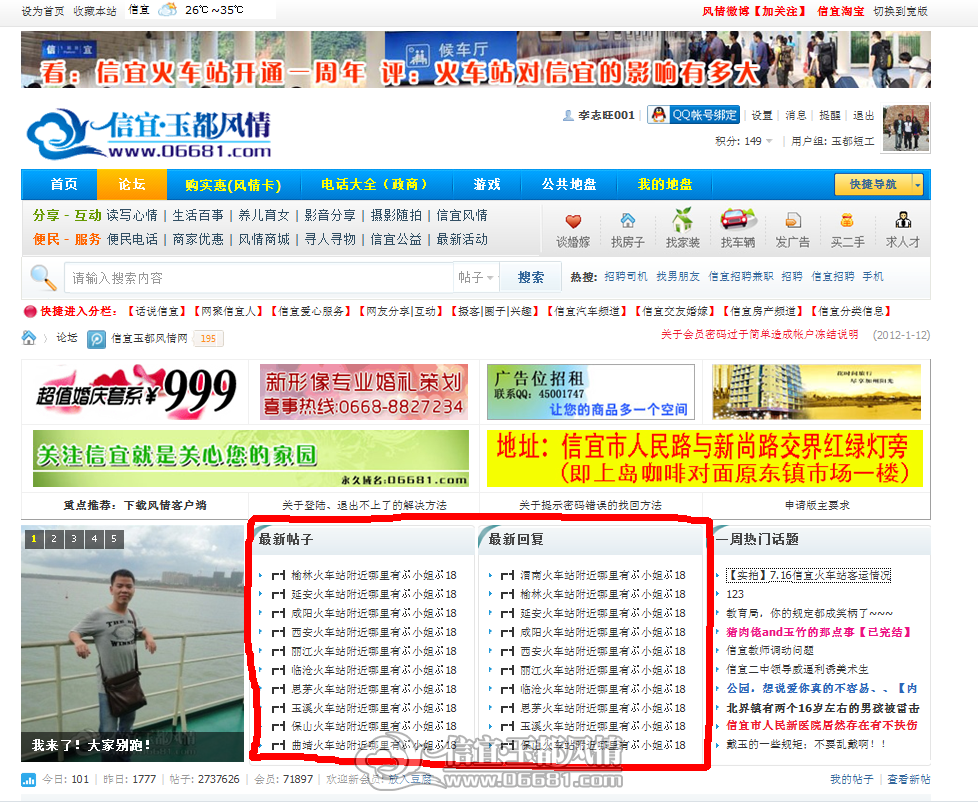Open the 求人才 person icon
The width and height of the screenshot is (978, 802).
903,220
